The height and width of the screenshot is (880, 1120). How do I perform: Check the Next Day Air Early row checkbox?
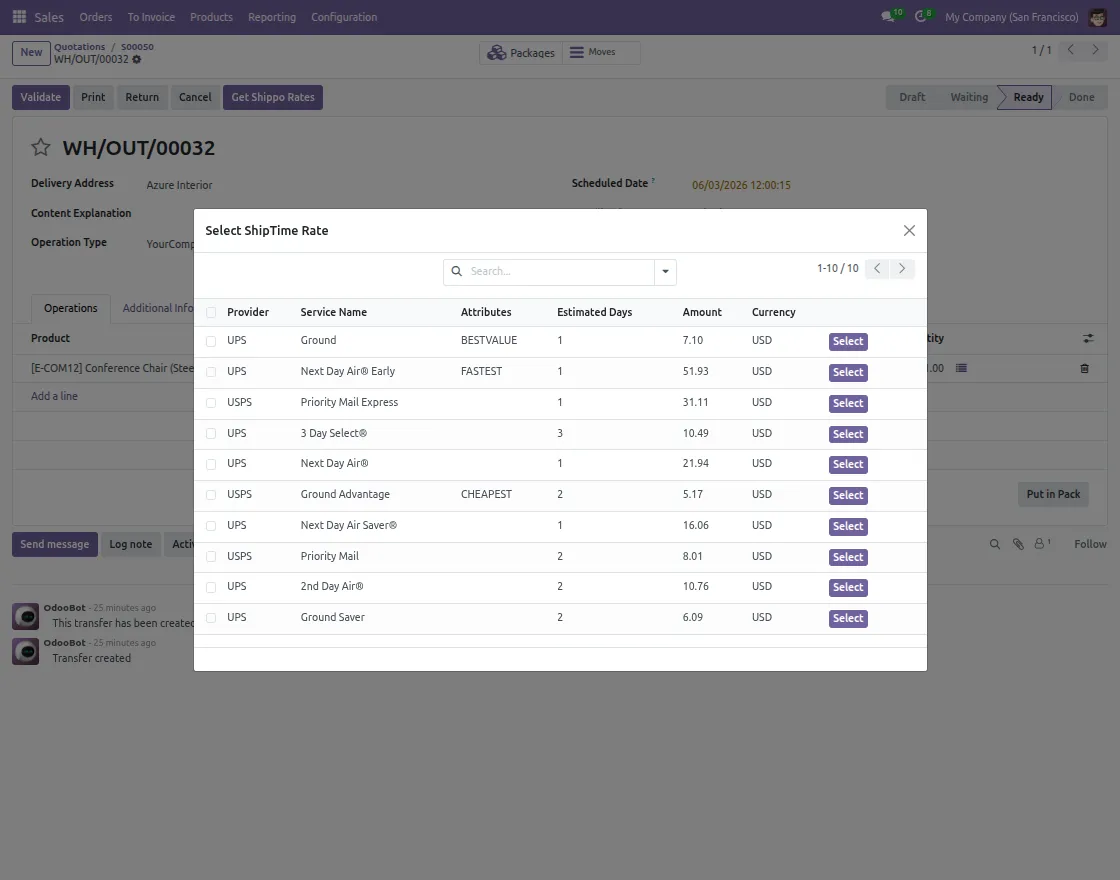(211, 372)
